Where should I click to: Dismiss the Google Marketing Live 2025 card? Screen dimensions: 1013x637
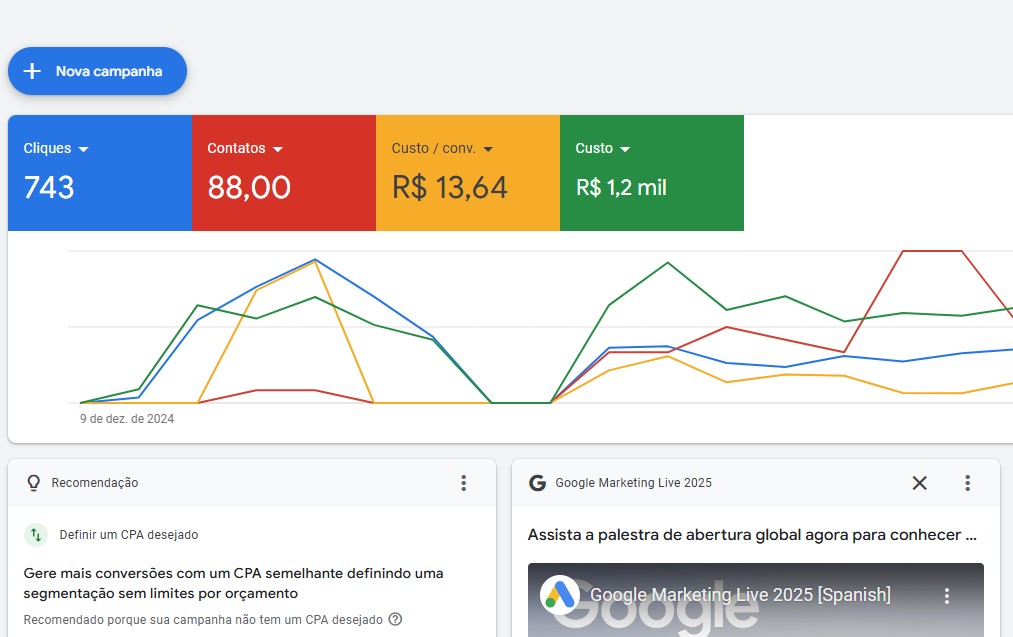pos(919,483)
